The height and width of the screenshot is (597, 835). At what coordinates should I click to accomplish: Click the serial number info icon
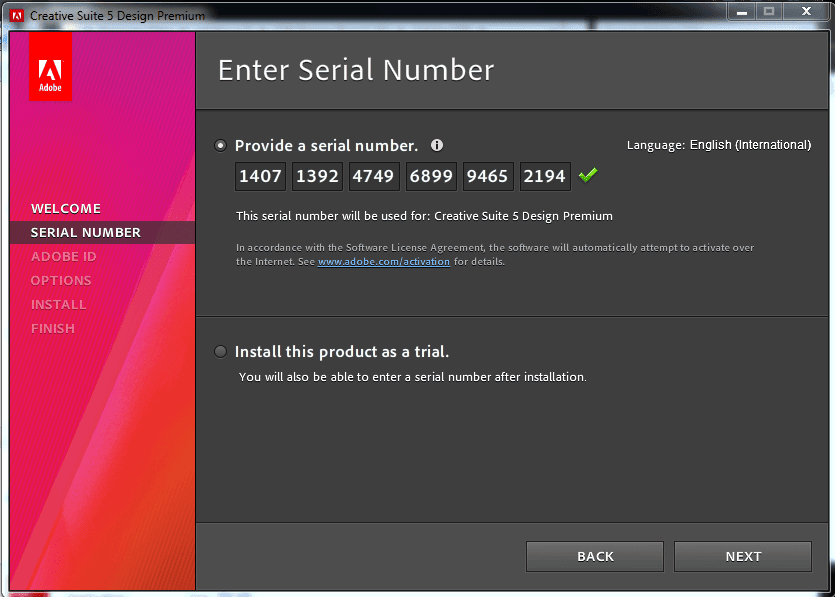click(437, 145)
